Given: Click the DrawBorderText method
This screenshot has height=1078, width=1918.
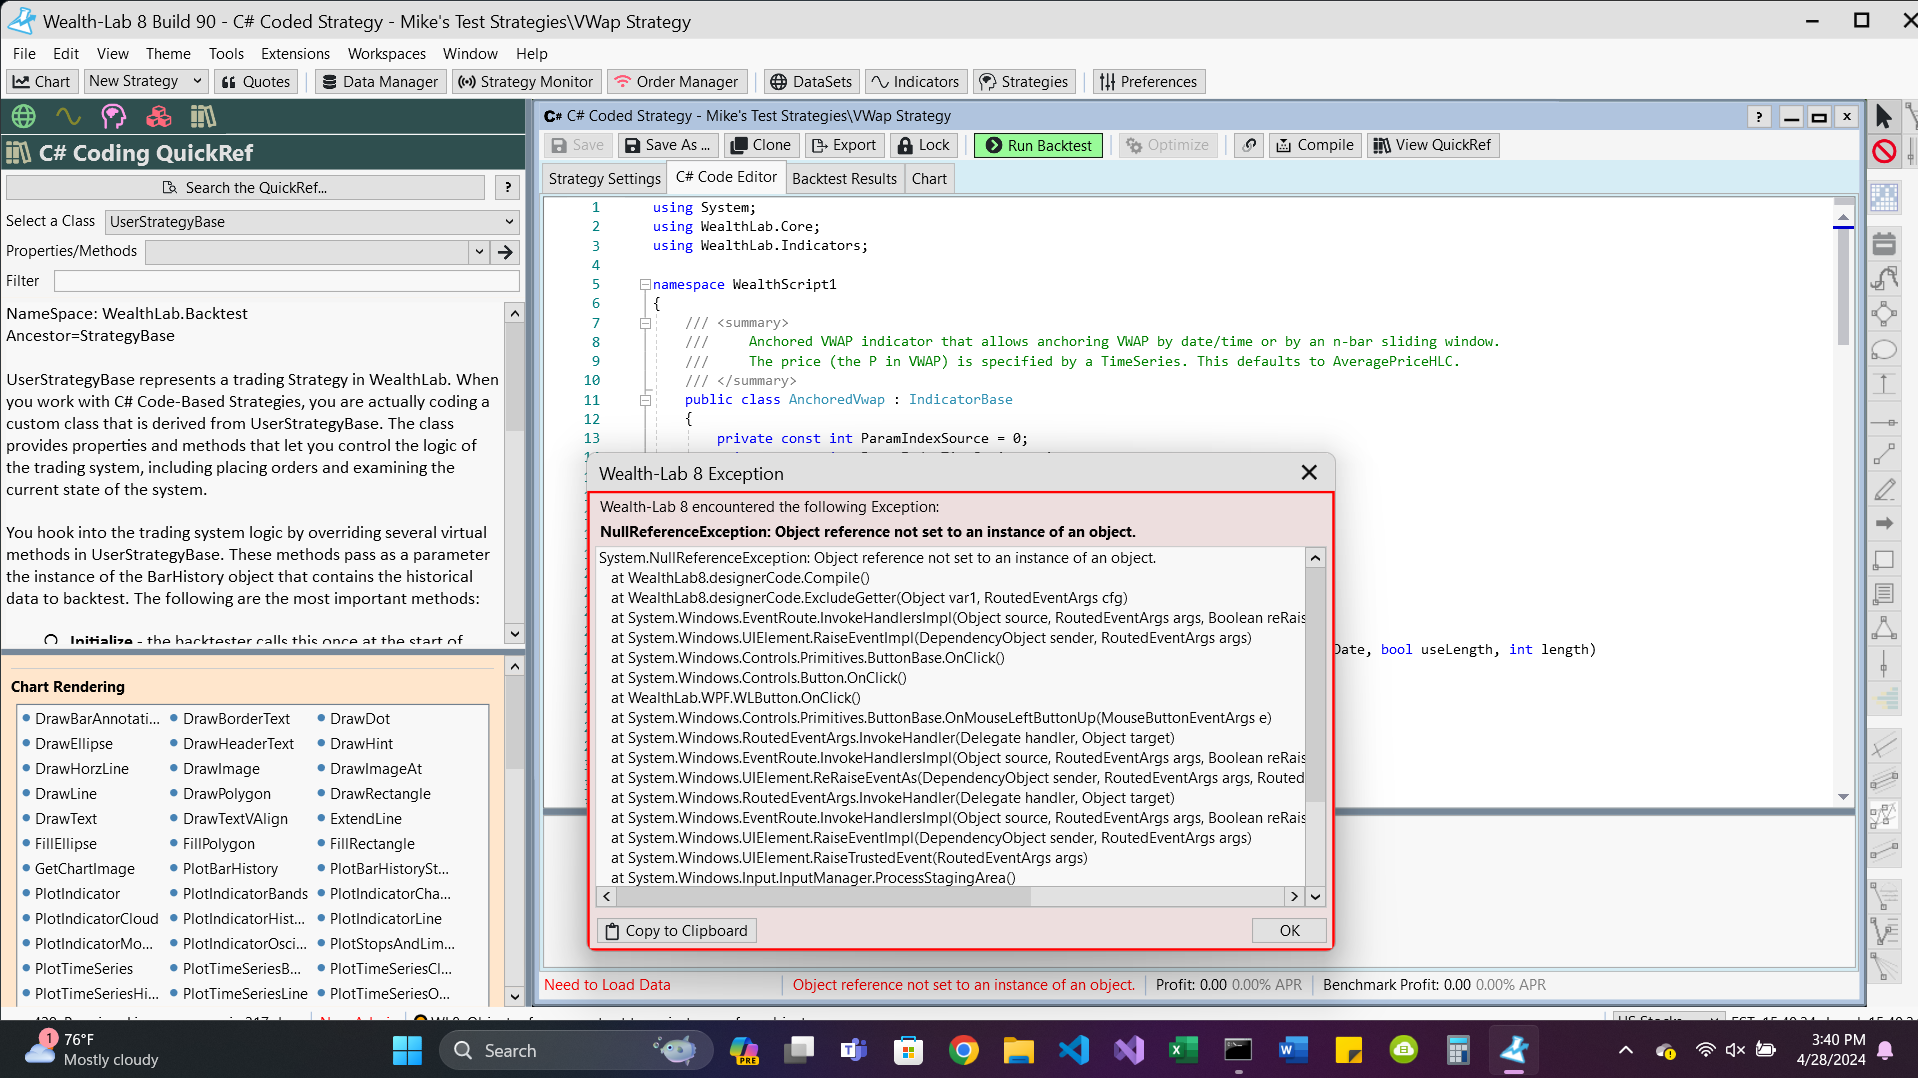Looking at the screenshot, I should [x=236, y=719].
